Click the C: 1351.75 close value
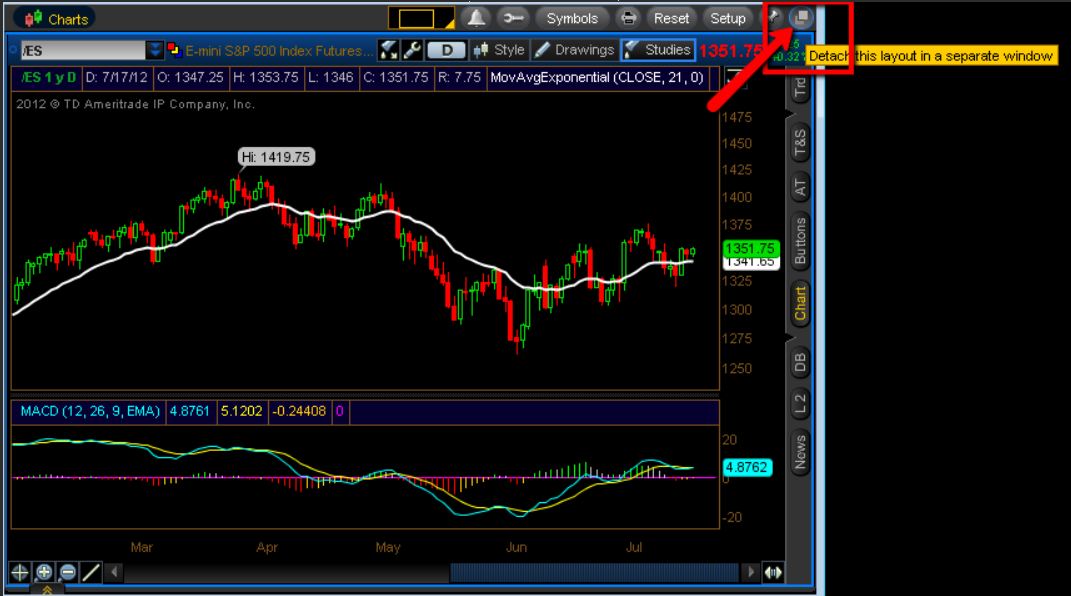1071x596 pixels. [395, 78]
